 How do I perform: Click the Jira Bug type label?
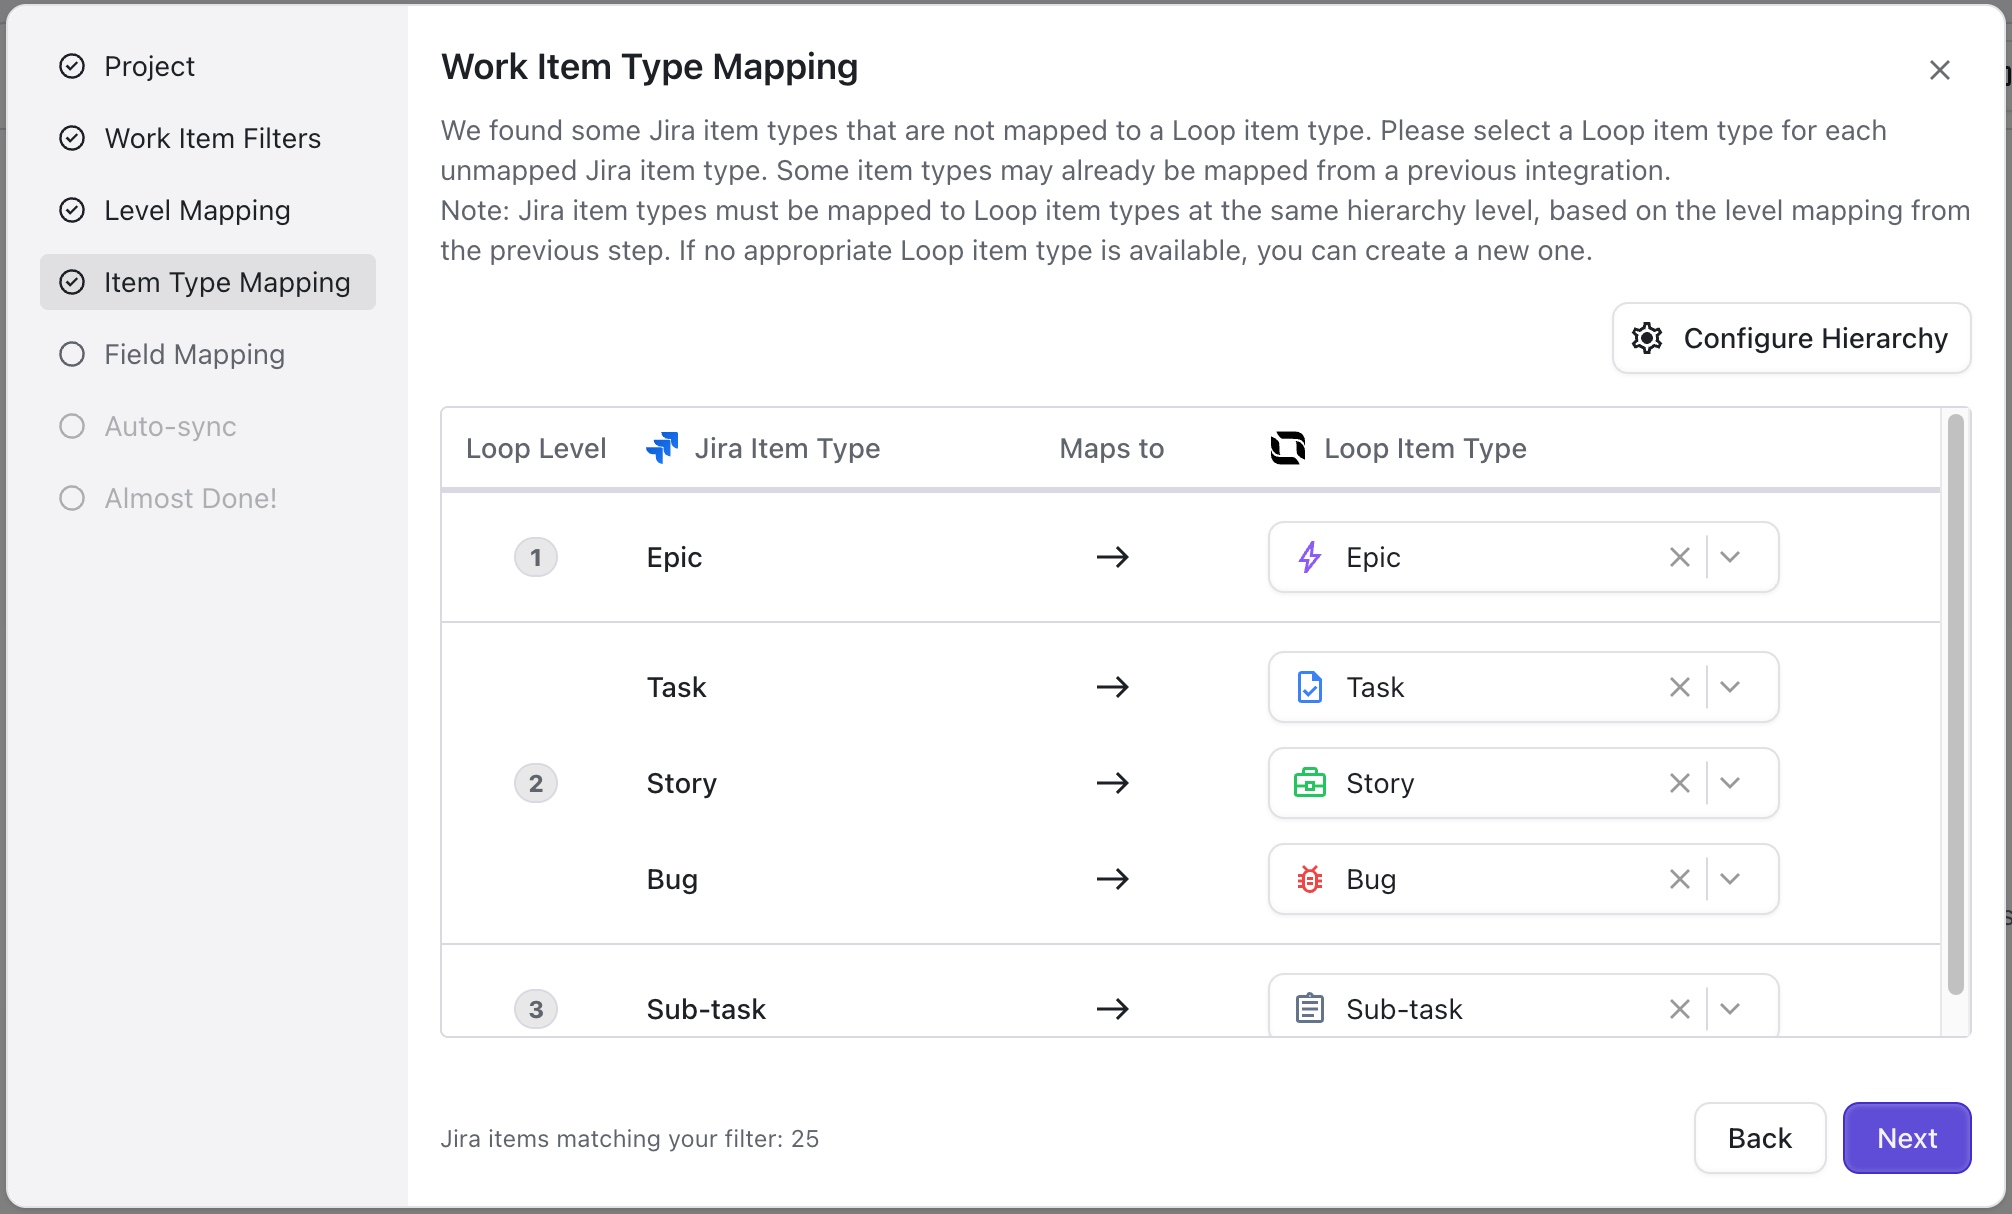[672, 879]
